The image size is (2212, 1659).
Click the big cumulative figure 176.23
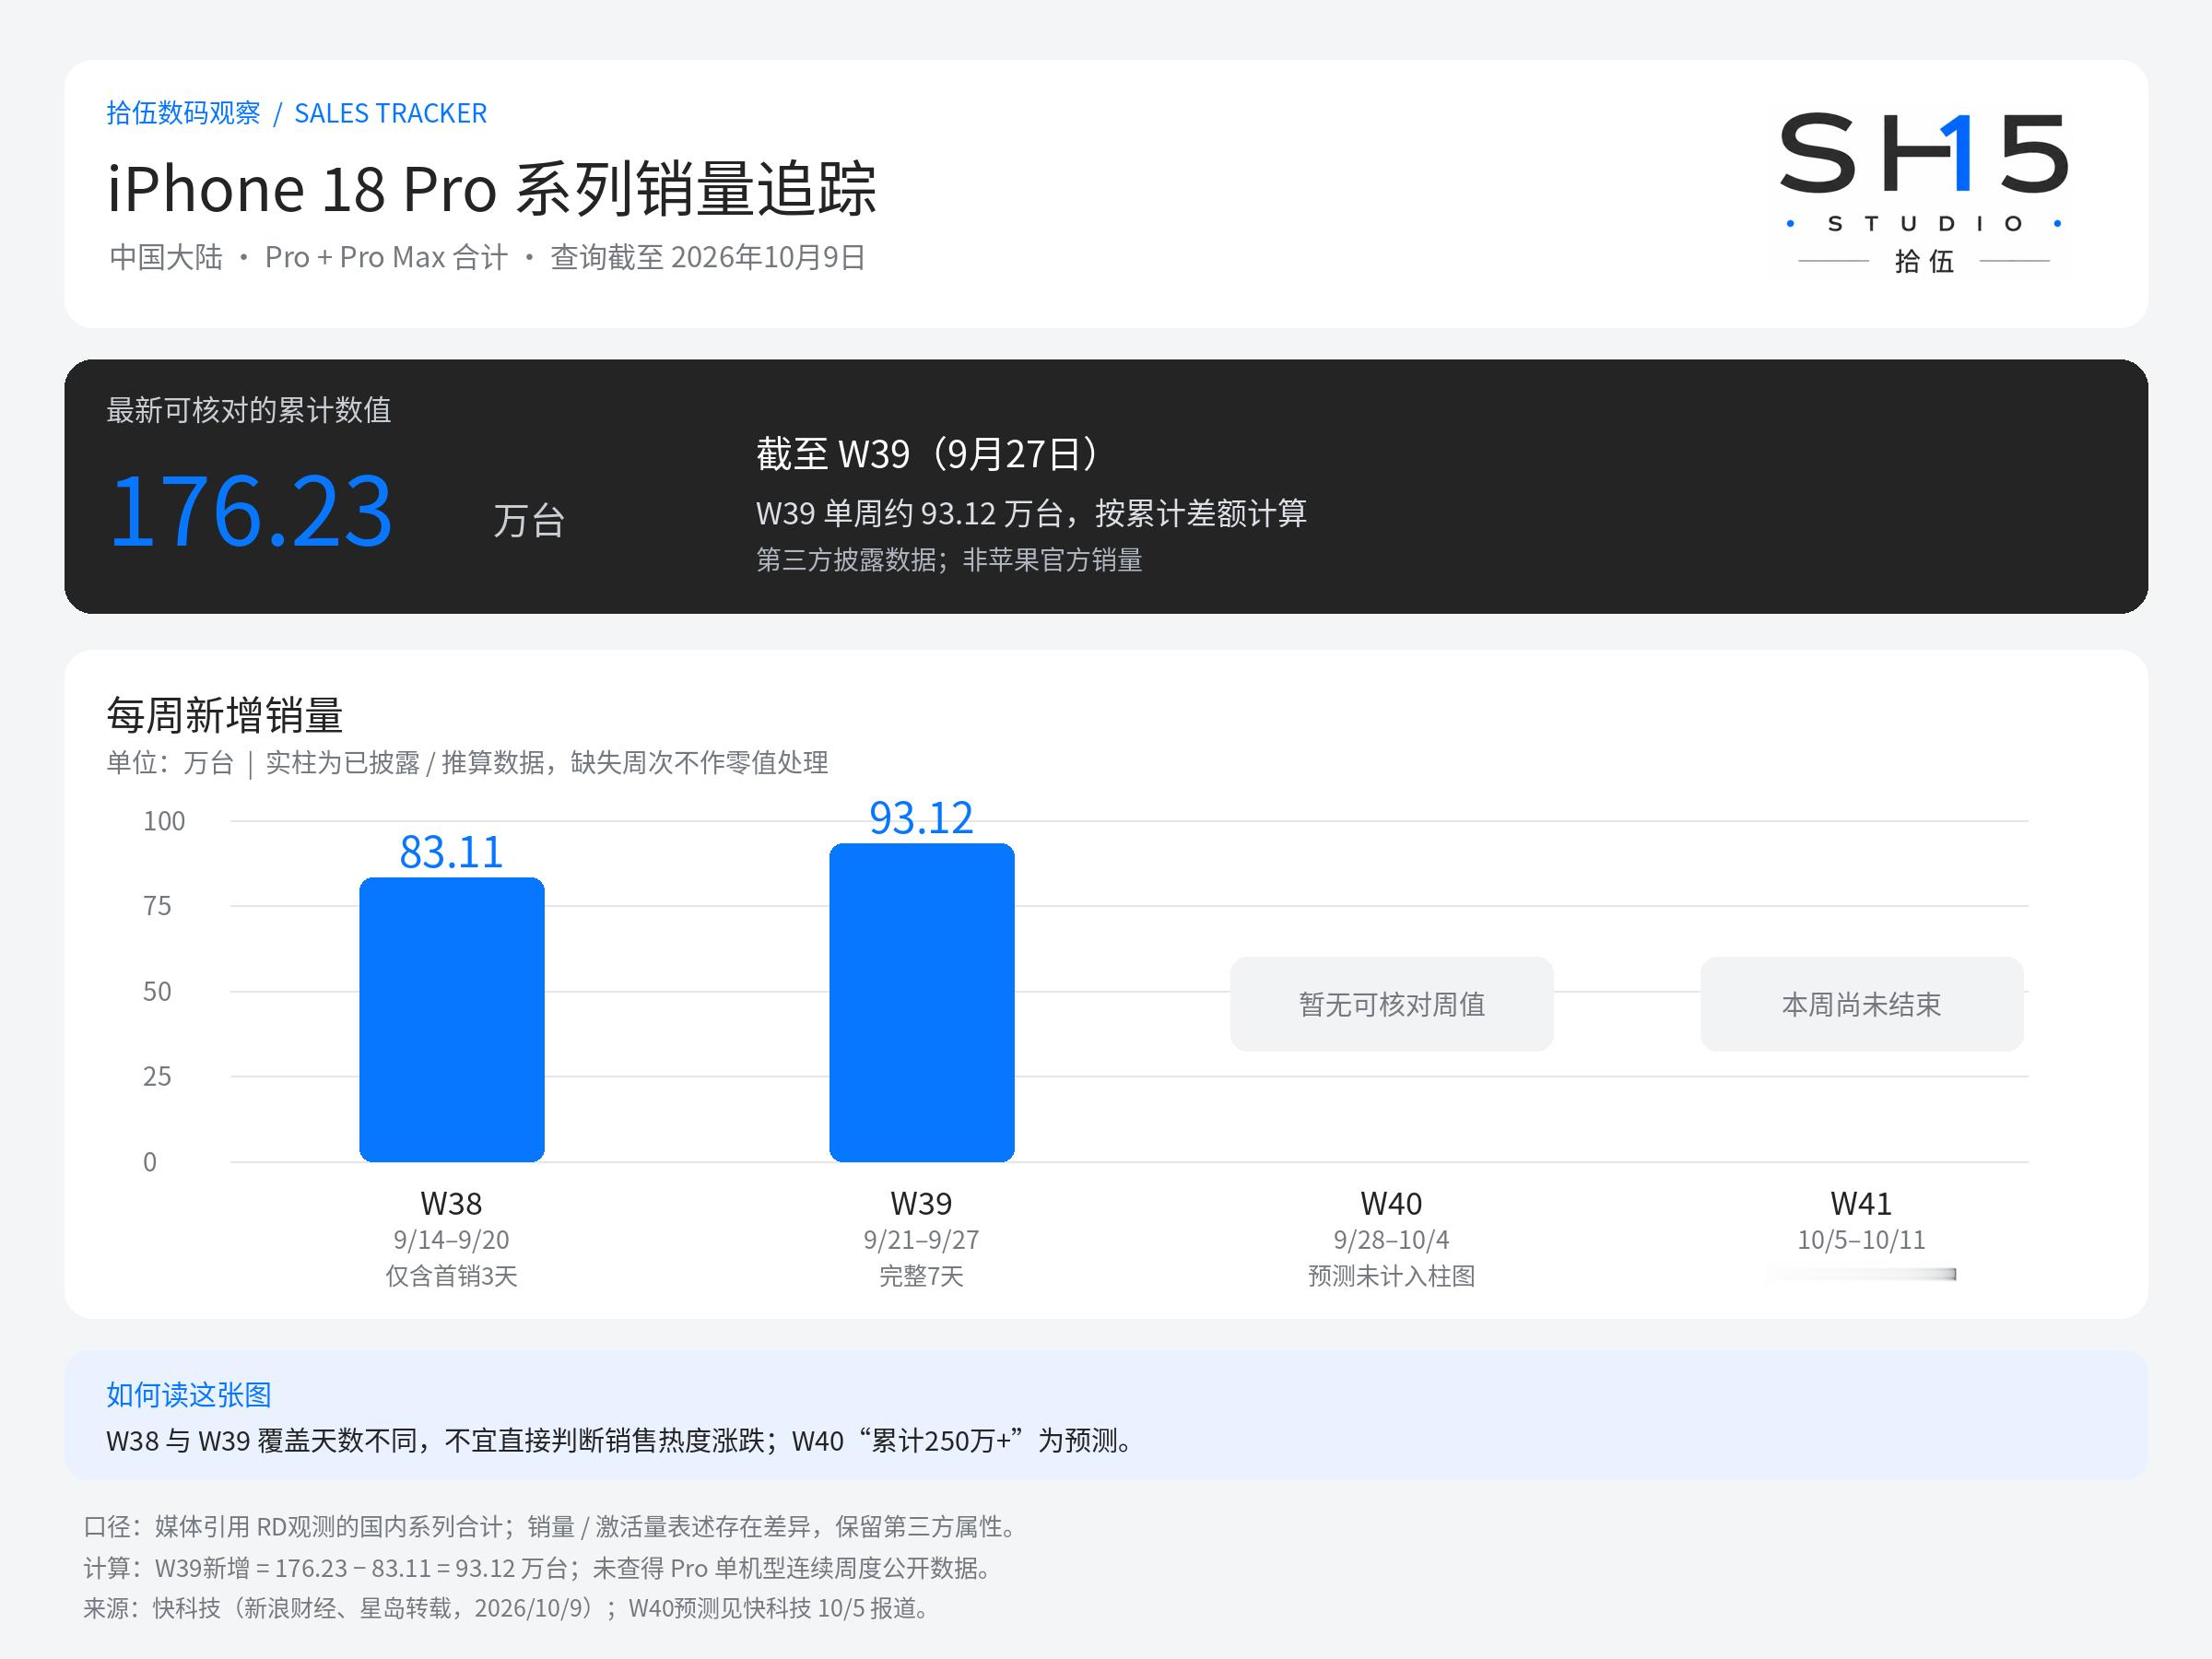pos(251,511)
